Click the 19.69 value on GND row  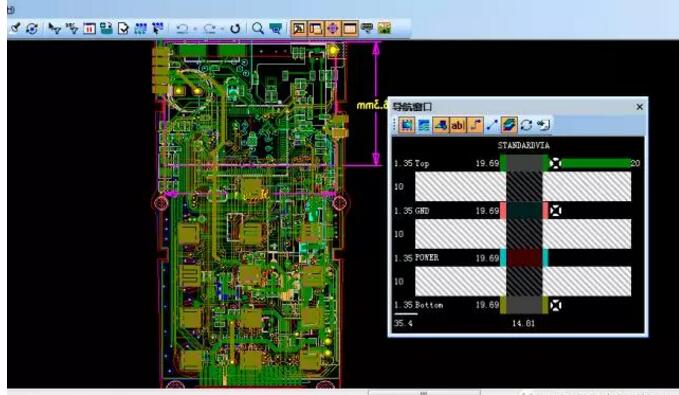[x=487, y=211]
